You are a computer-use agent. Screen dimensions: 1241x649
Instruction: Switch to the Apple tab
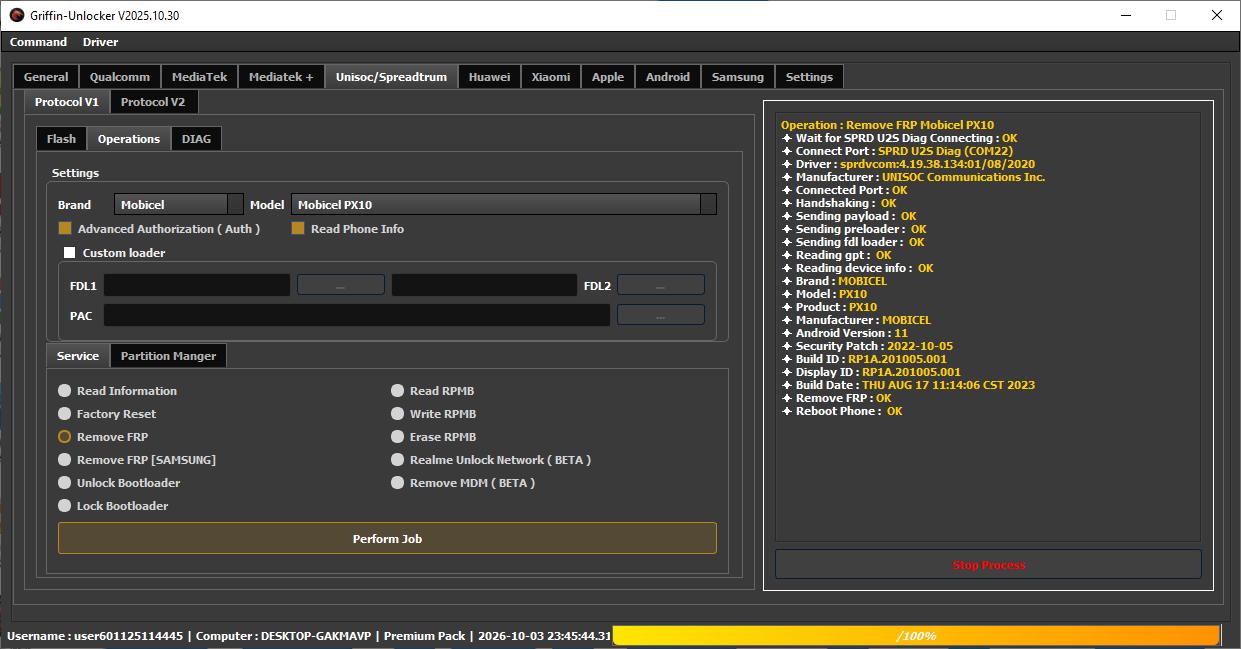607,77
